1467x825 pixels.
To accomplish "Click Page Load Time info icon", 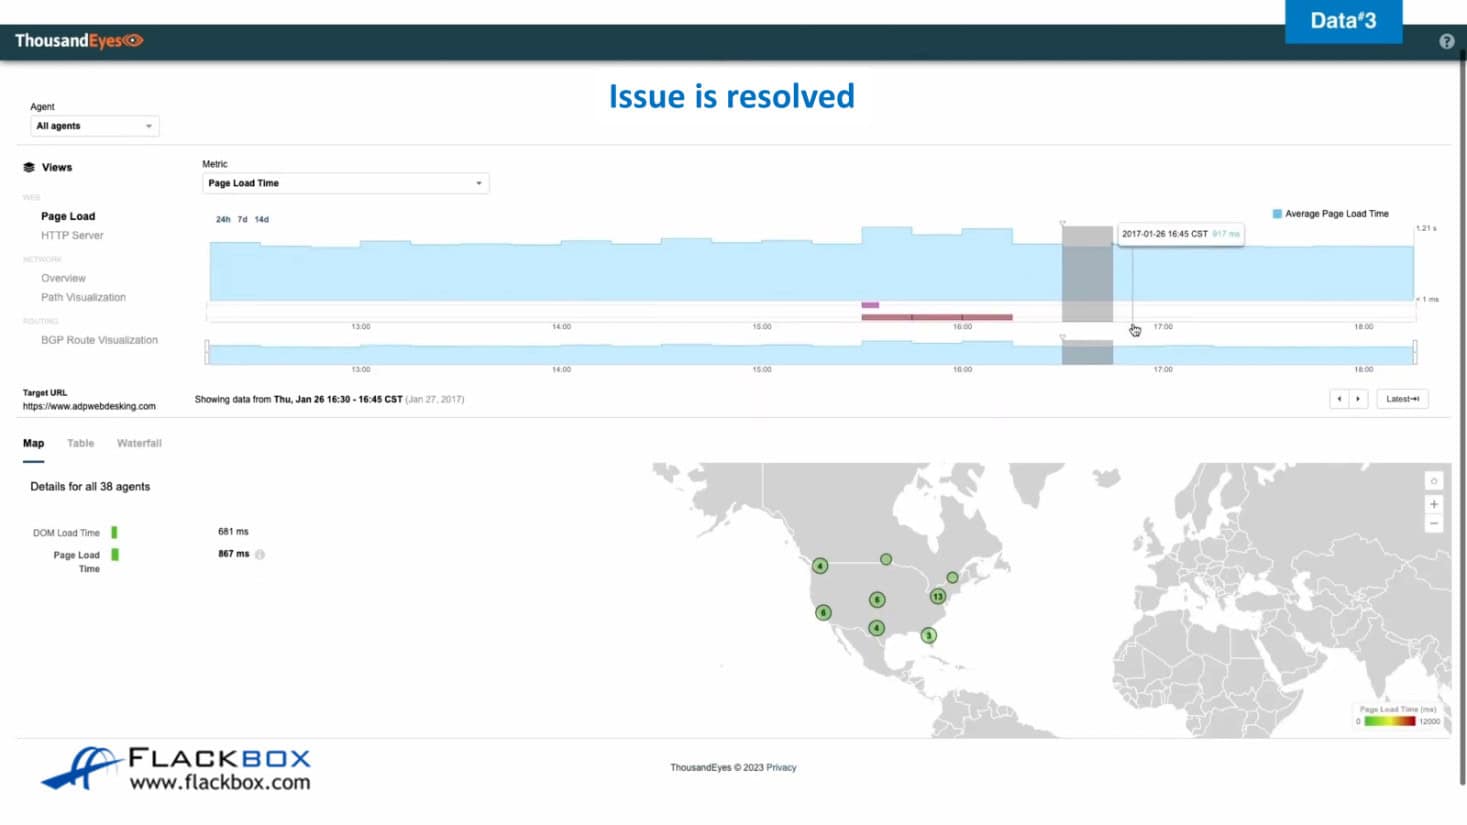I will coord(260,554).
